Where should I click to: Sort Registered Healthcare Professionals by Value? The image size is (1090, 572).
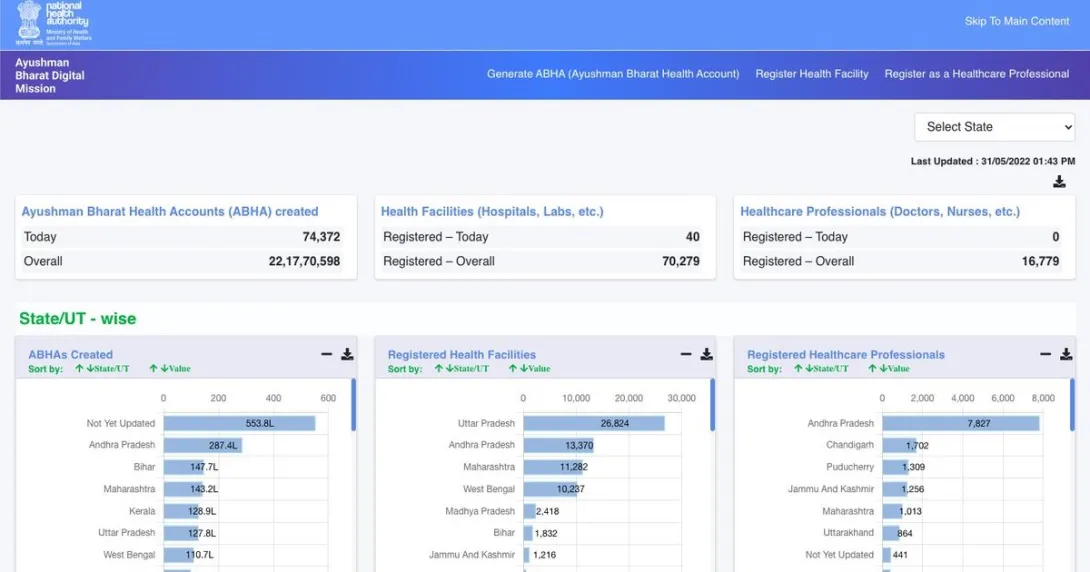pos(888,368)
